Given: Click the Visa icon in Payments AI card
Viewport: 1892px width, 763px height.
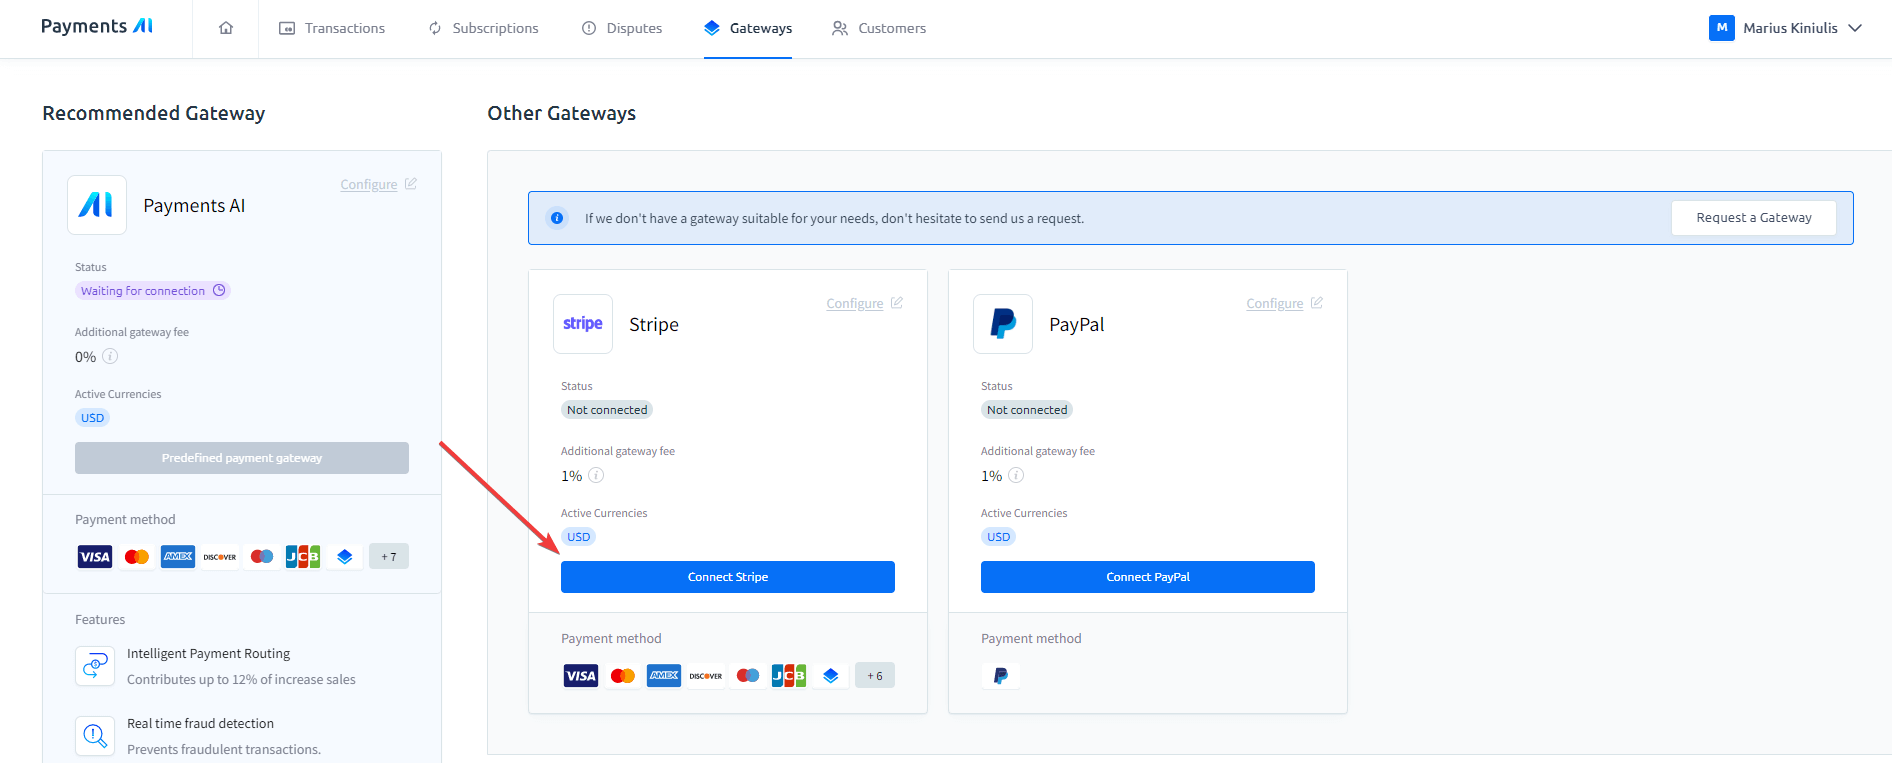Looking at the screenshot, I should (x=95, y=557).
